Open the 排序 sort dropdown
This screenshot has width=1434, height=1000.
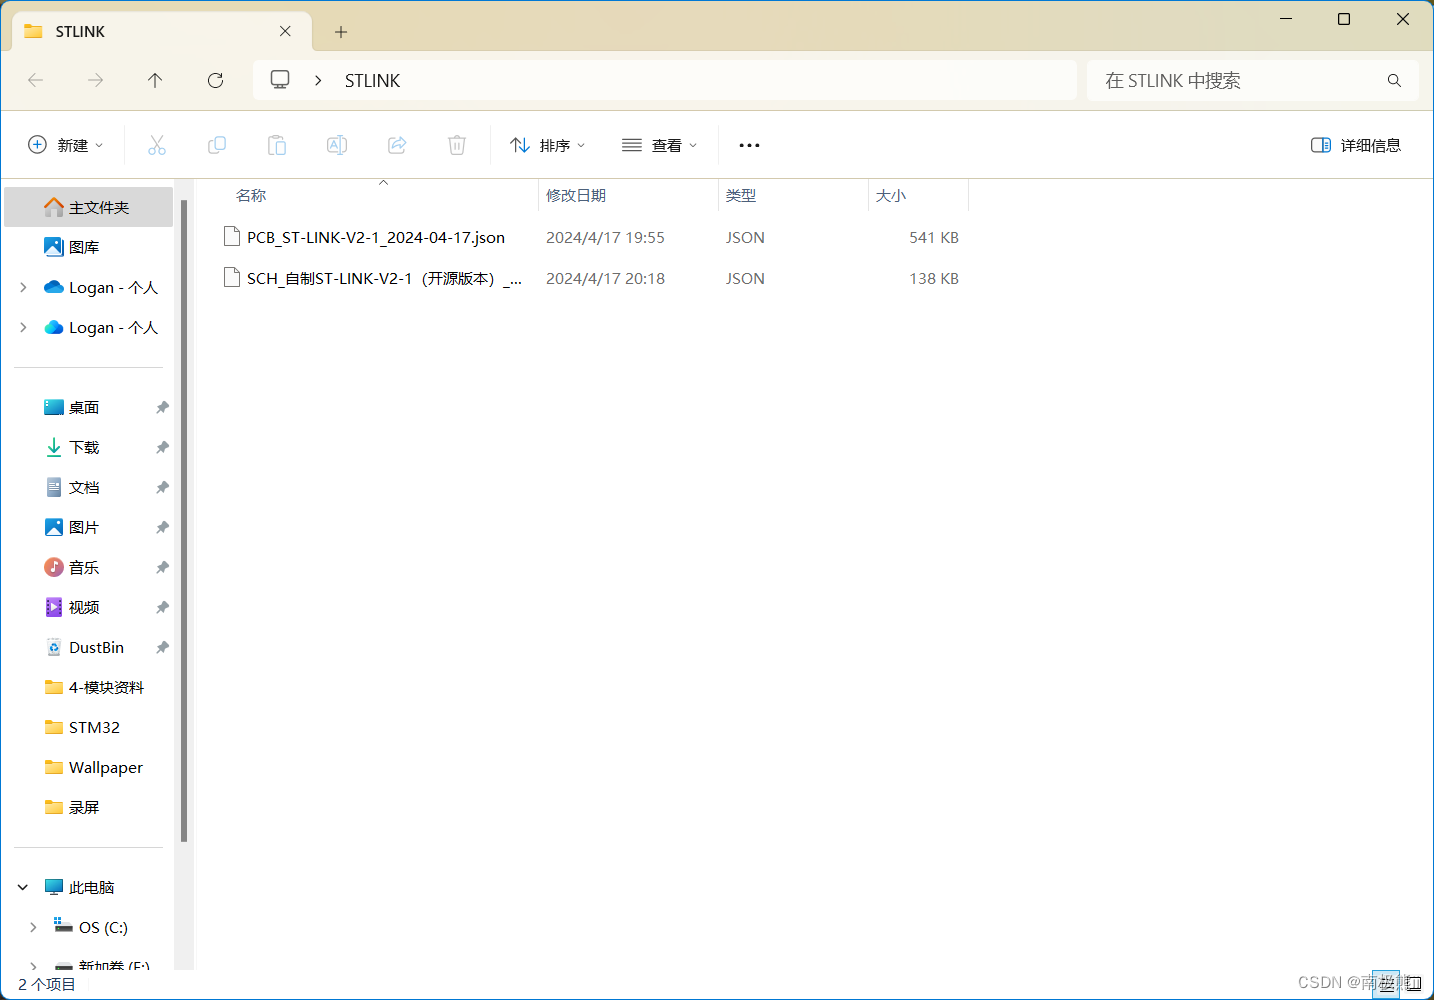[x=548, y=145]
